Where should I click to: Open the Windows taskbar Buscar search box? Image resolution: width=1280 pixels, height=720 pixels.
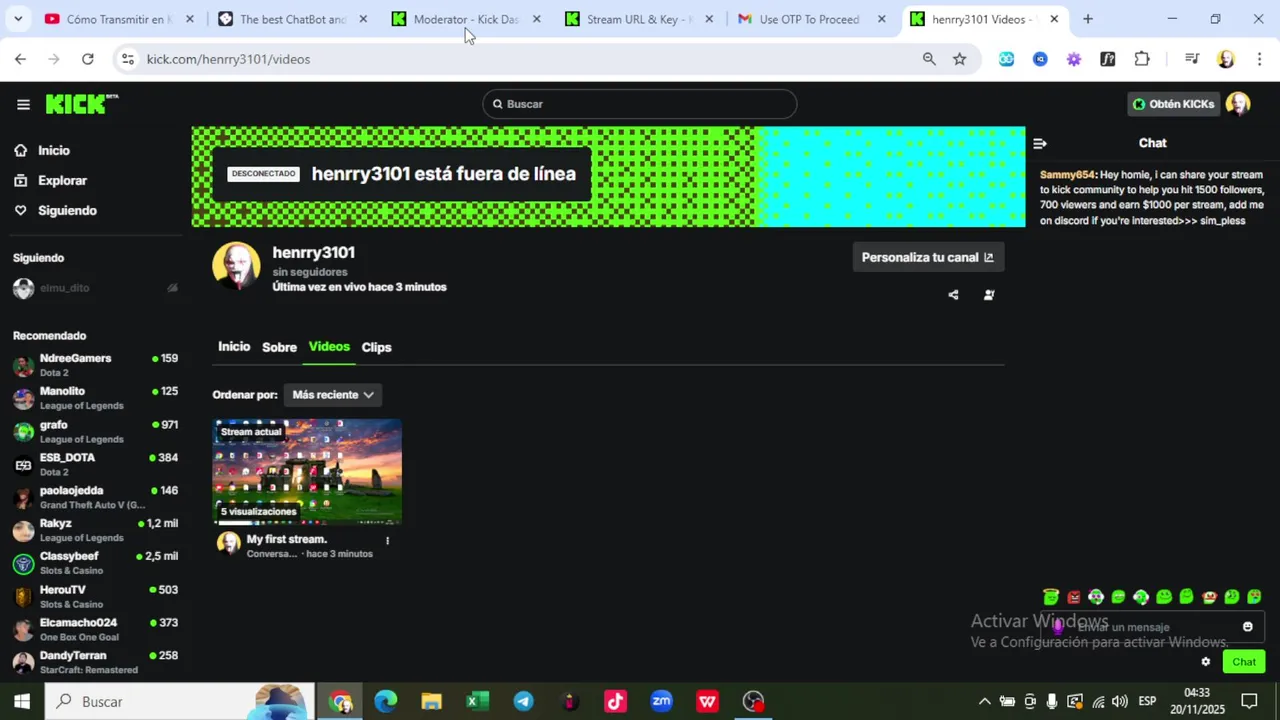pos(180,701)
